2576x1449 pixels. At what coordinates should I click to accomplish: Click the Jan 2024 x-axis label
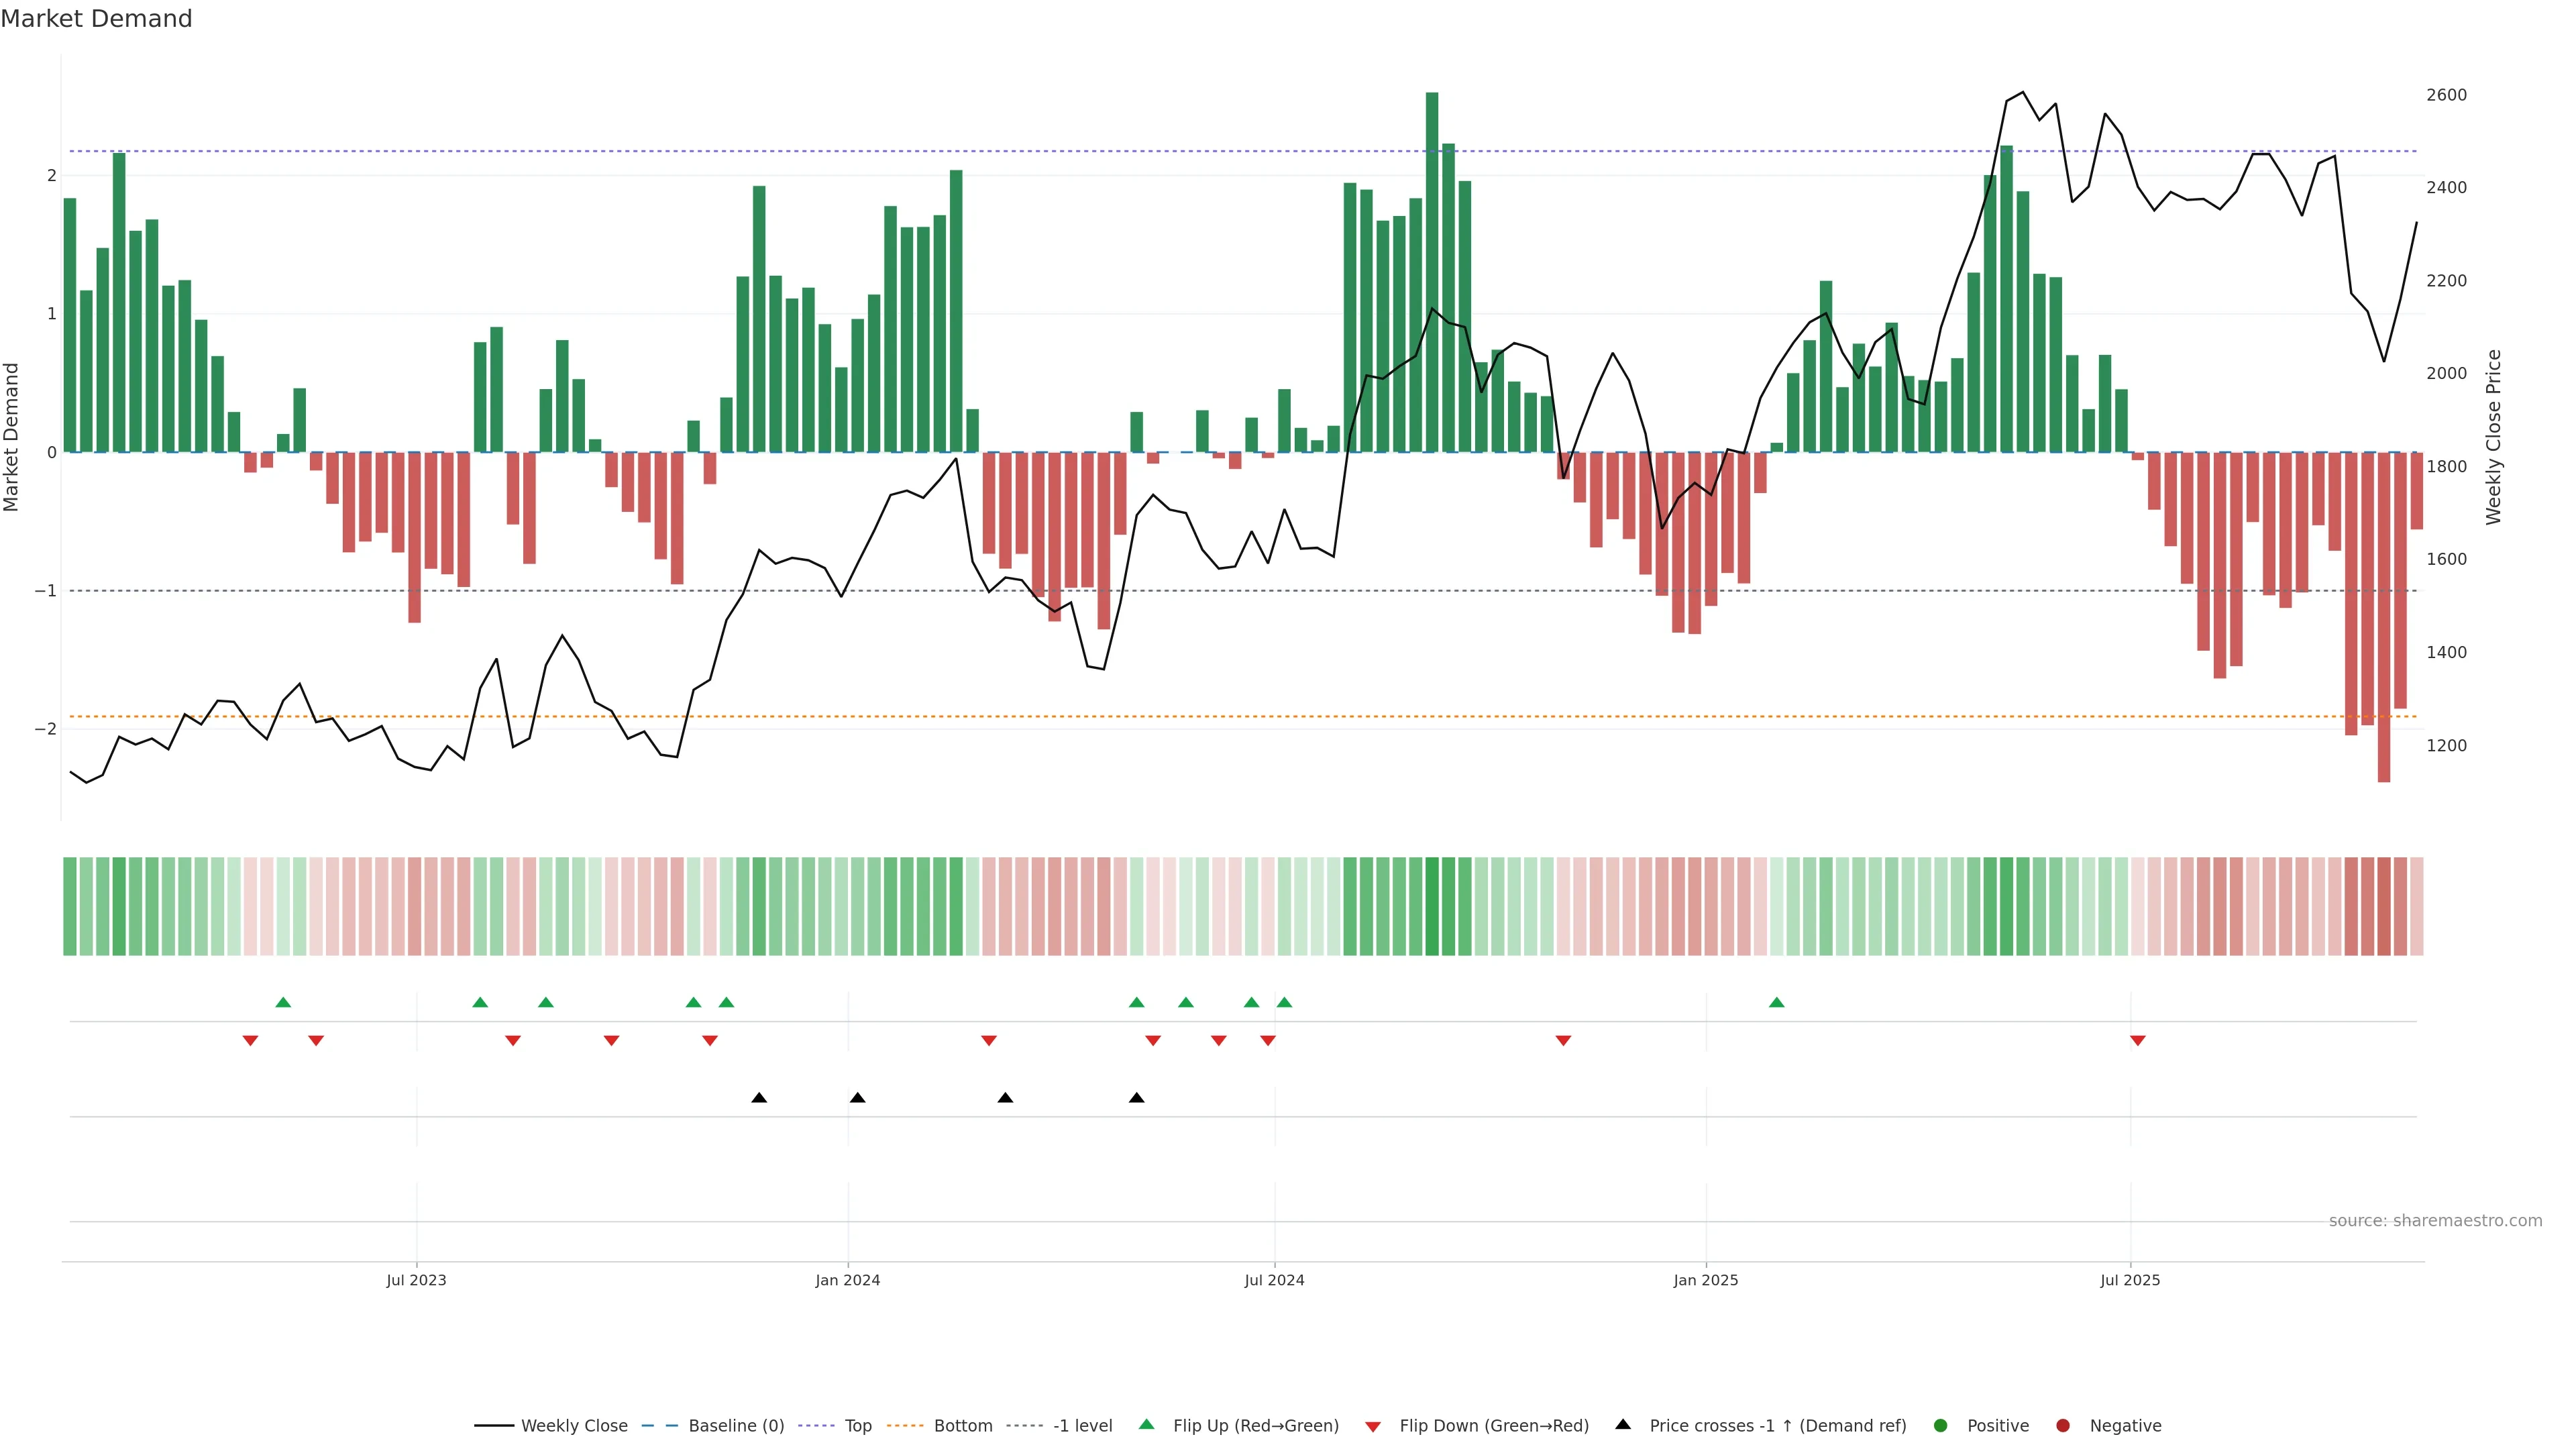tap(847, 1280)
